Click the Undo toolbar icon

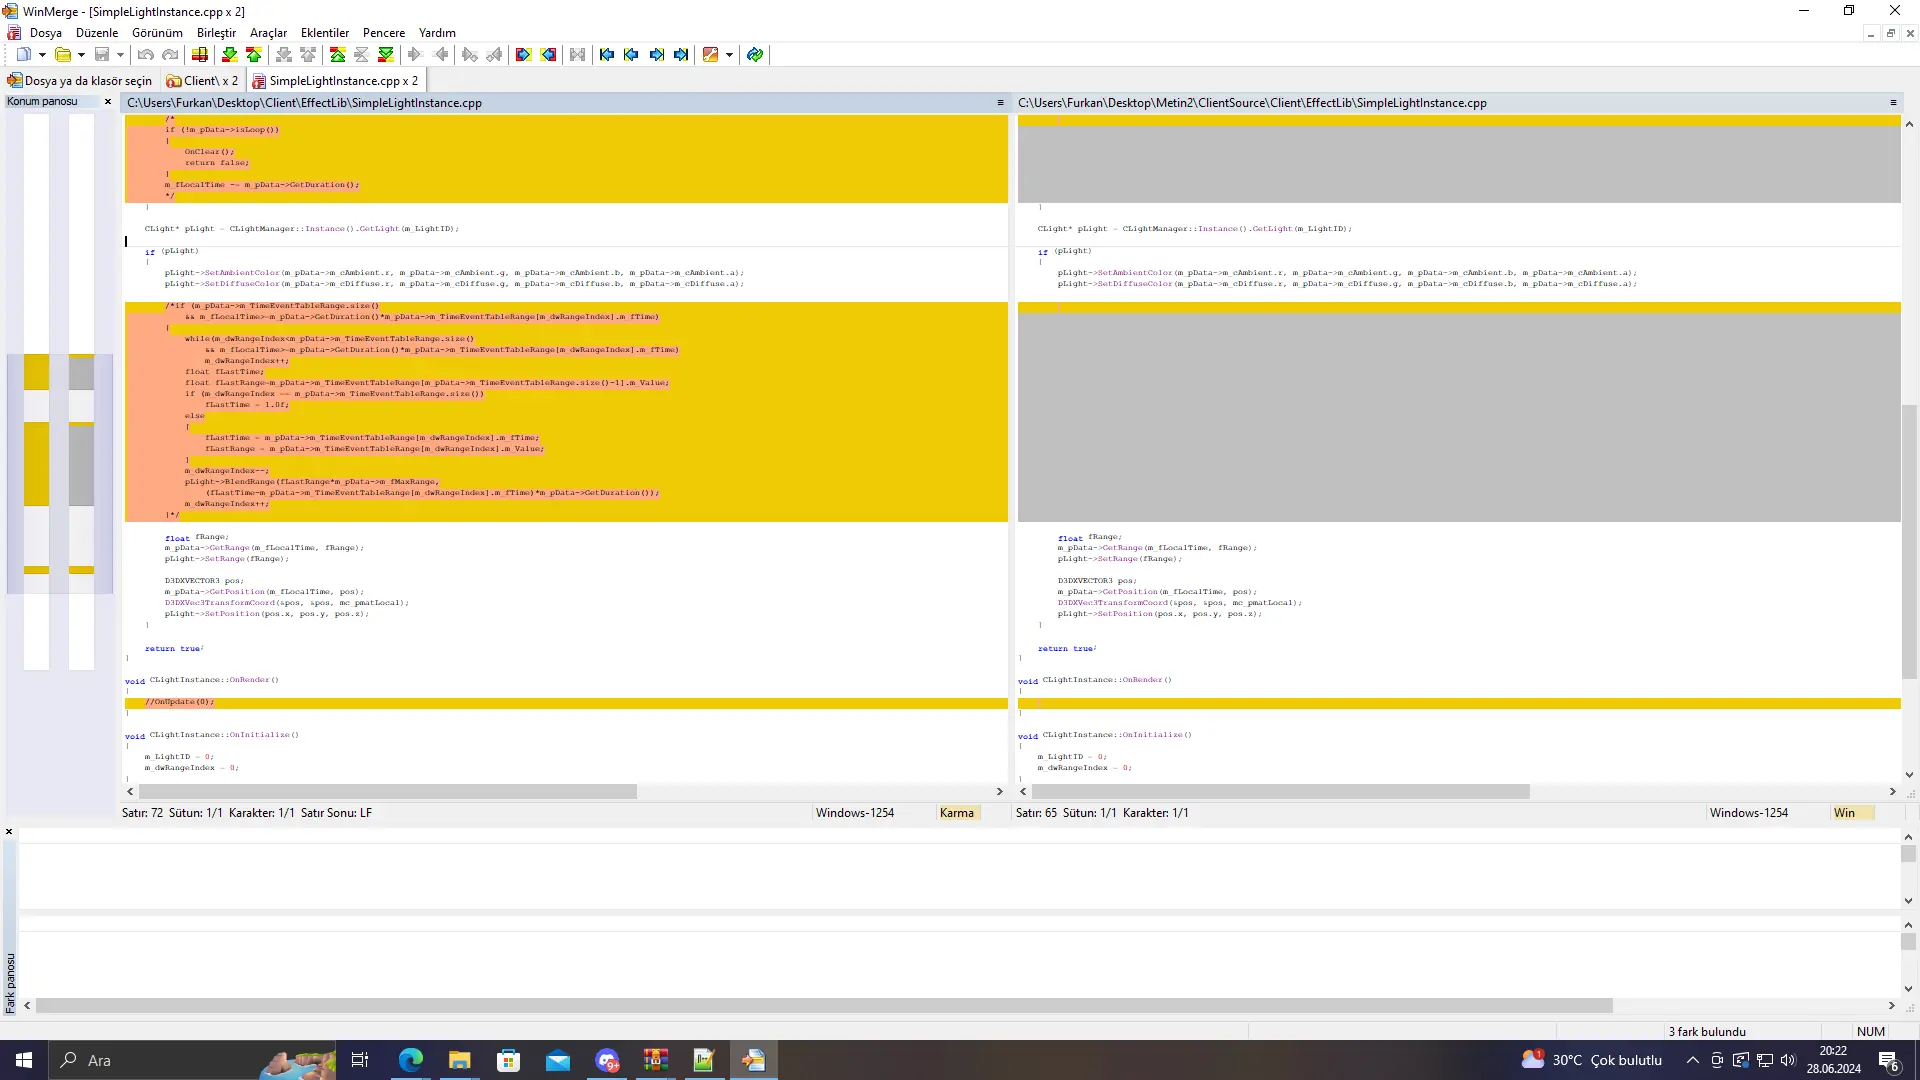pos(146,55)
